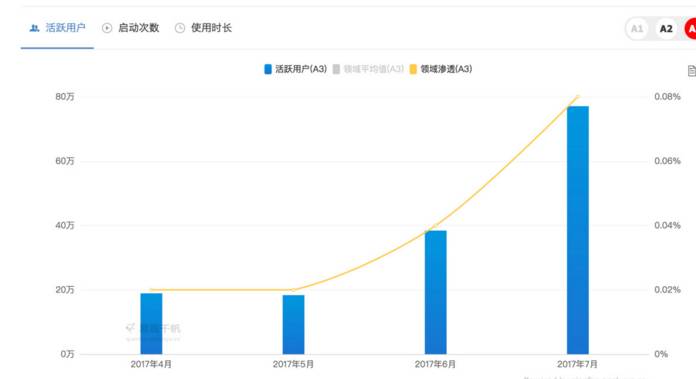Viewport: 696px width, 379px height.
Task: Click the document export icon at right
Action: pyautogui.click(x=692, y=71)
